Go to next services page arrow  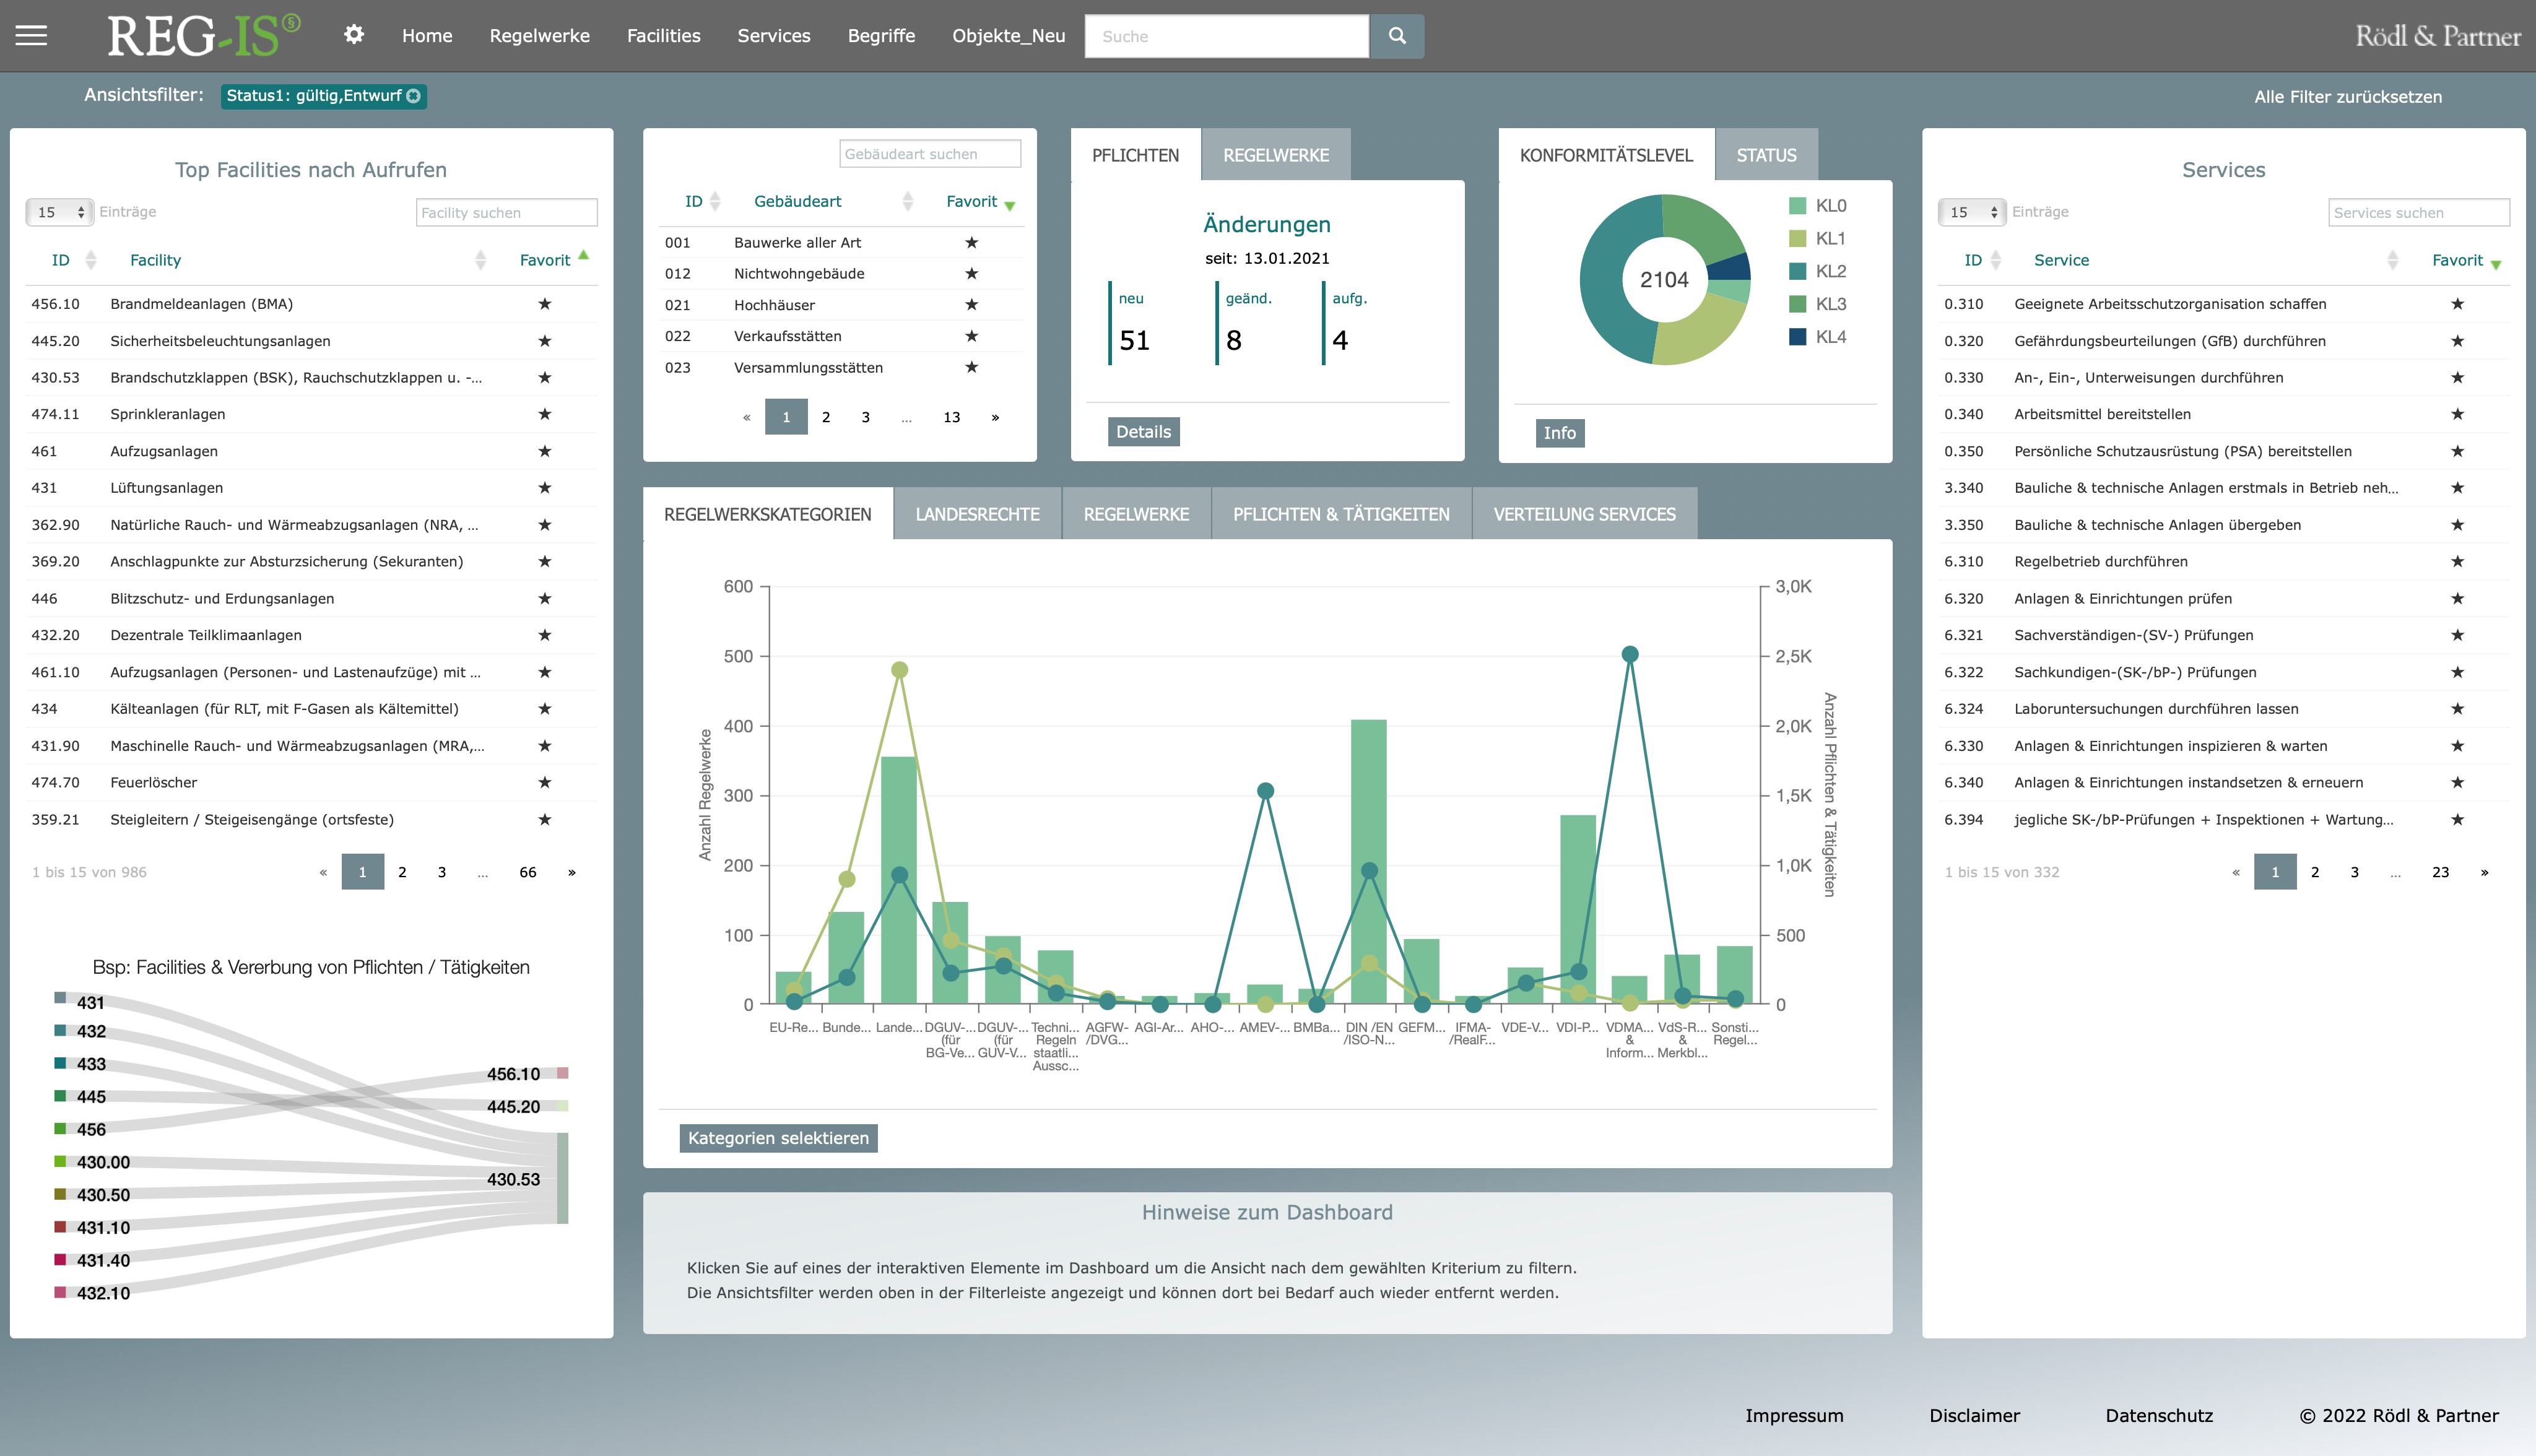tap(2484, 872)
